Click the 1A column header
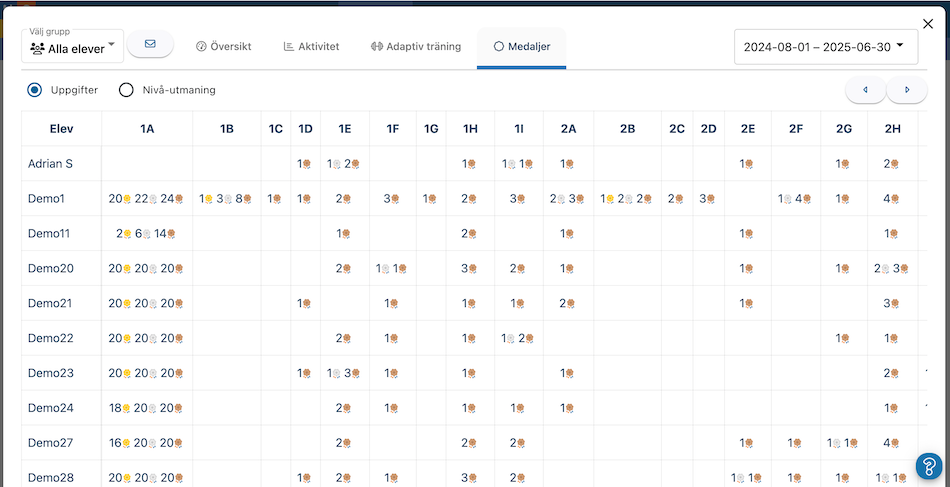 tap(147, 128)
